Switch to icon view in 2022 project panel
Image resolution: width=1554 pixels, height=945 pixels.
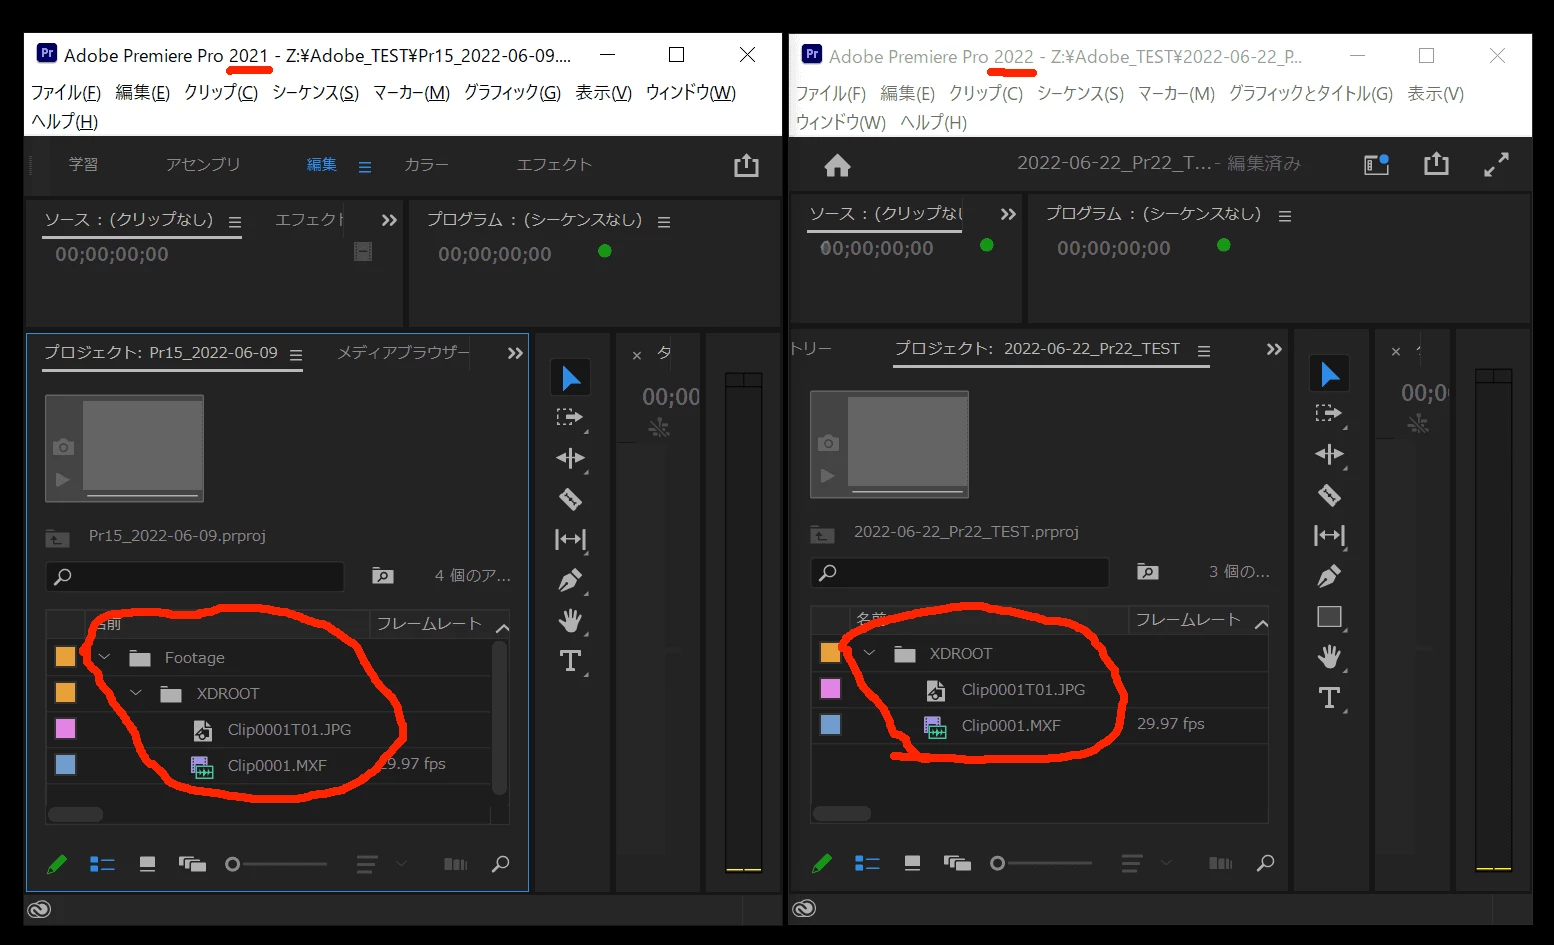click(912, 863)
